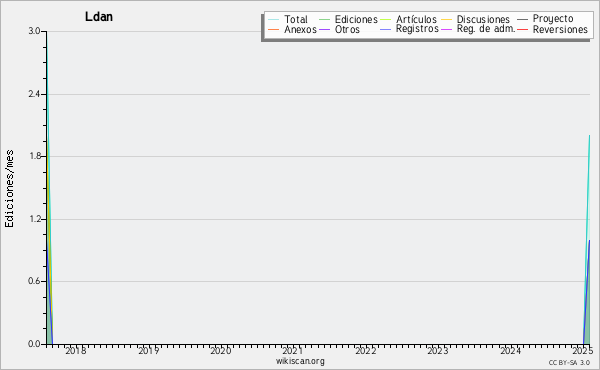Screen dimensions: 600x370
Task: Click the 2020 x-axis label
Action: (221, 351)
